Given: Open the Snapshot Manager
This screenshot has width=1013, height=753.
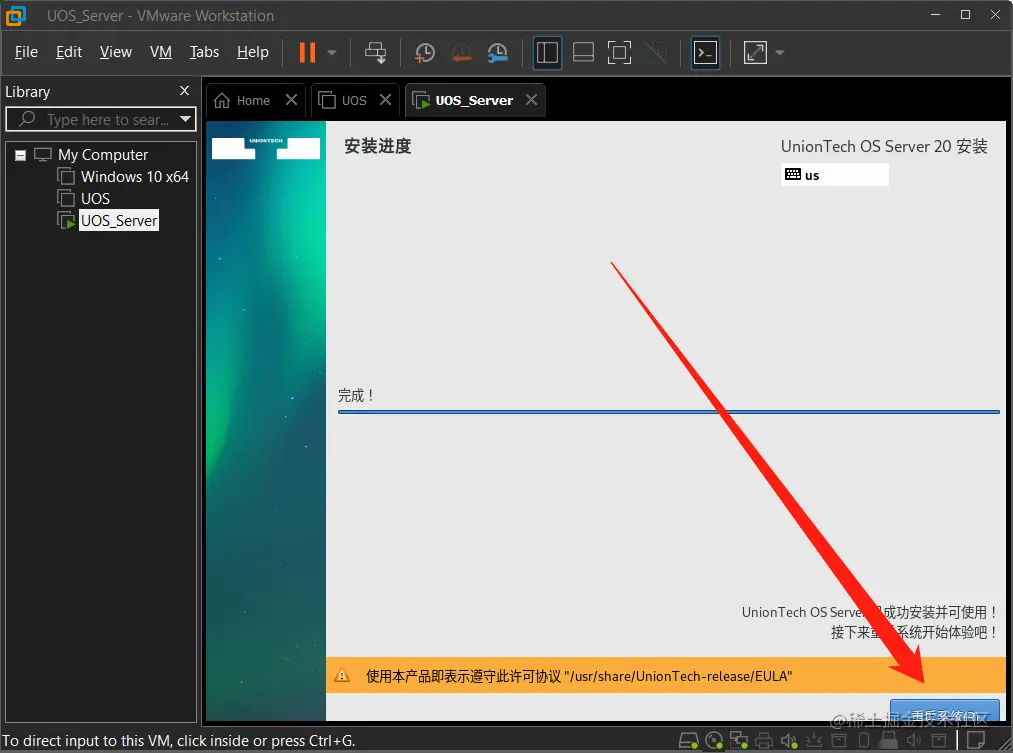Looking at the screenshot, I should coord(498,53).
